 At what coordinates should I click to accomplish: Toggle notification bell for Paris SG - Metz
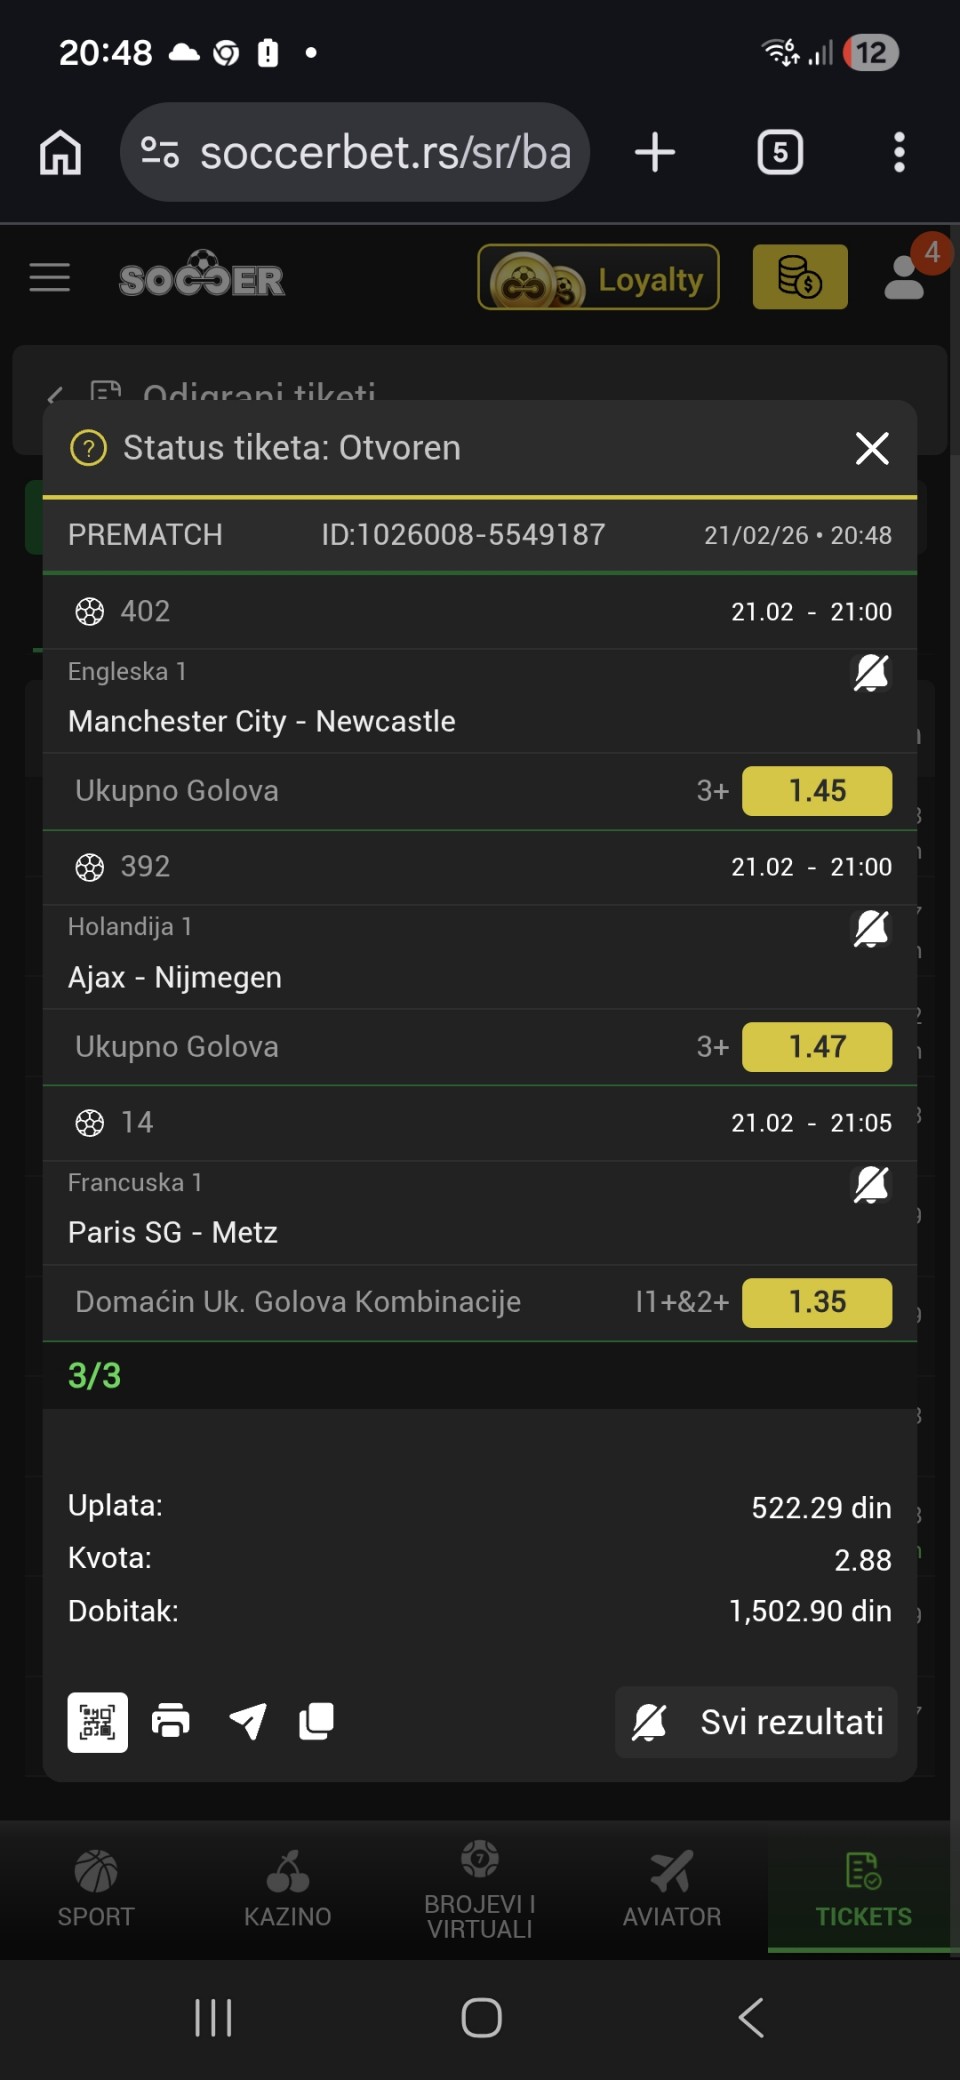click(x=870, y=1185)
